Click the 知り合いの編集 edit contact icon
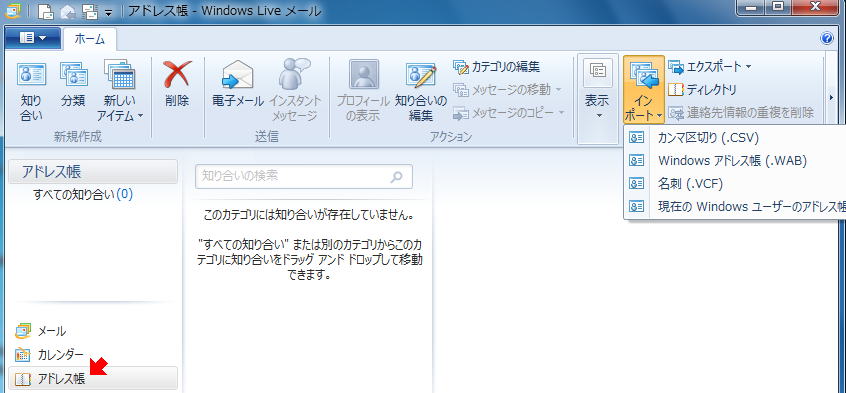Screen dimensions: 846x393 click(x=421, y=75)
